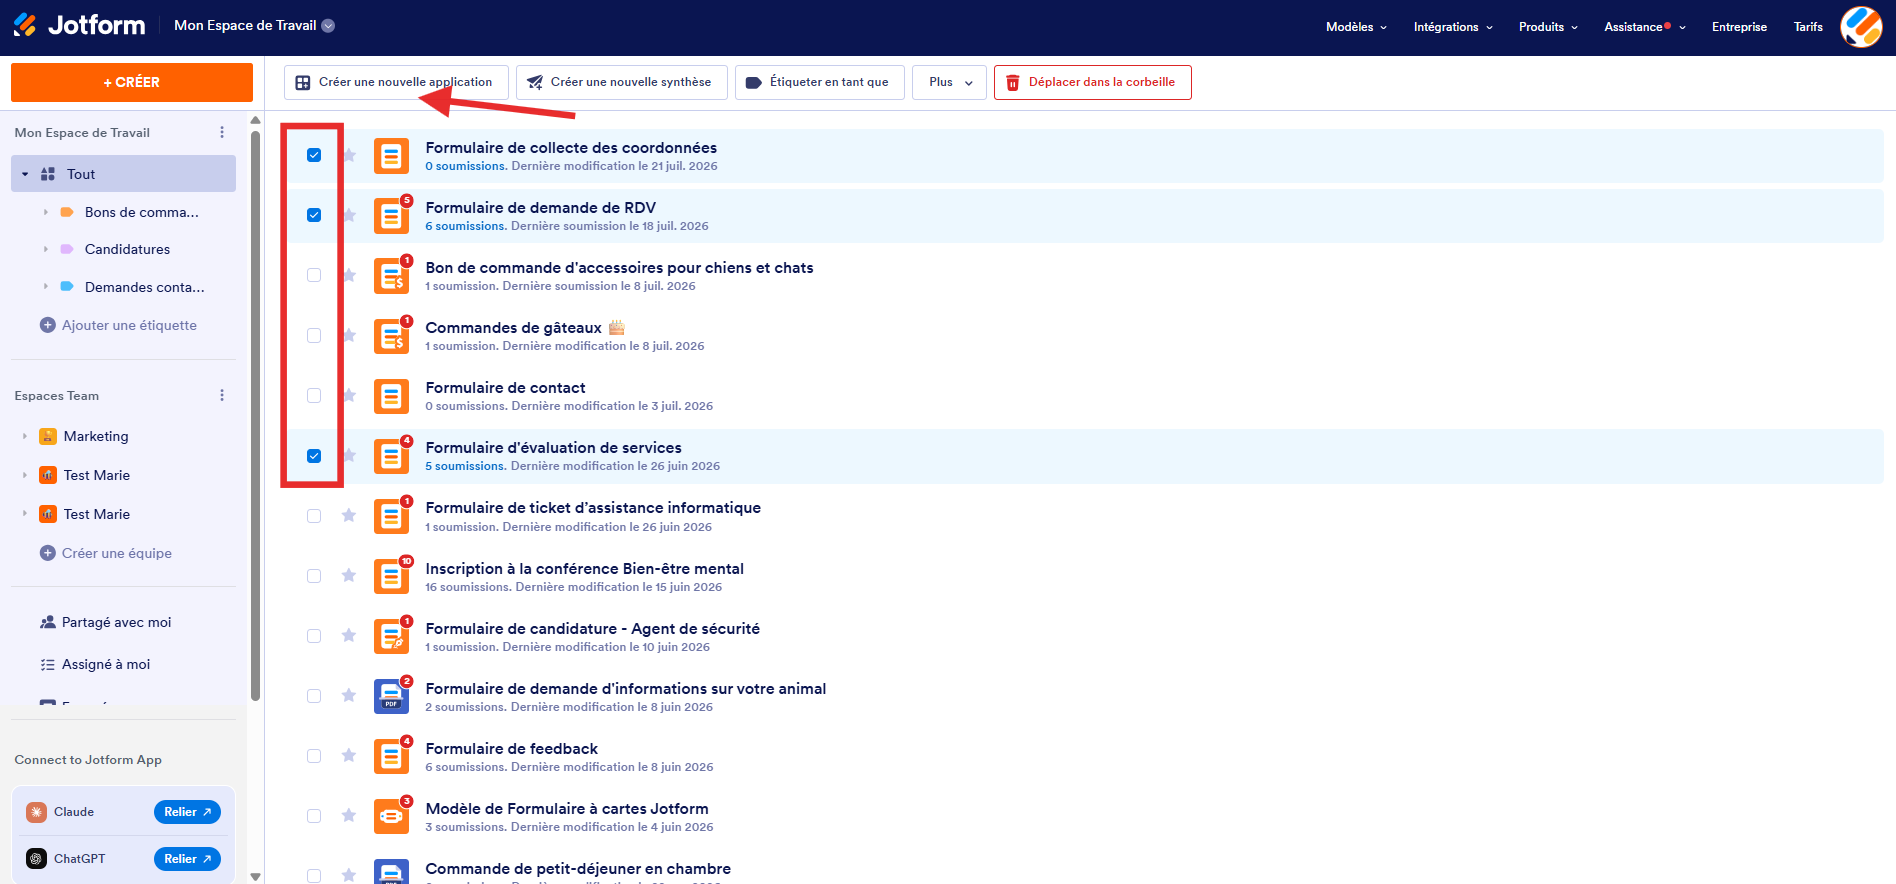Check Formulaire de ticket d'assistance informatique checkbox
The width and height of the screenshot is (1896, 884).
click(x=314, y=516)
